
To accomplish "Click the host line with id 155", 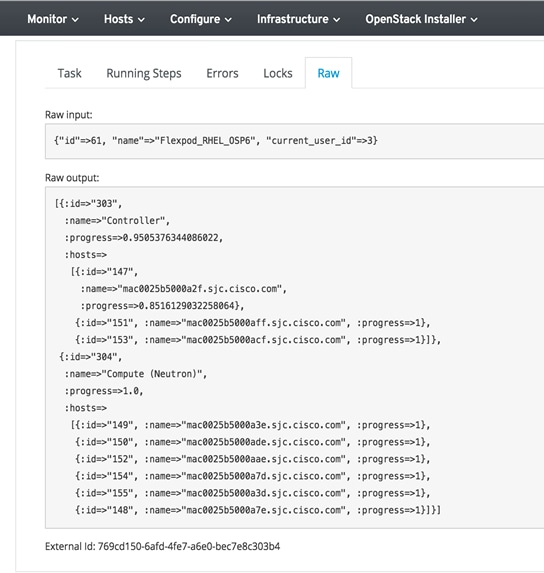I will pos(253,493).
